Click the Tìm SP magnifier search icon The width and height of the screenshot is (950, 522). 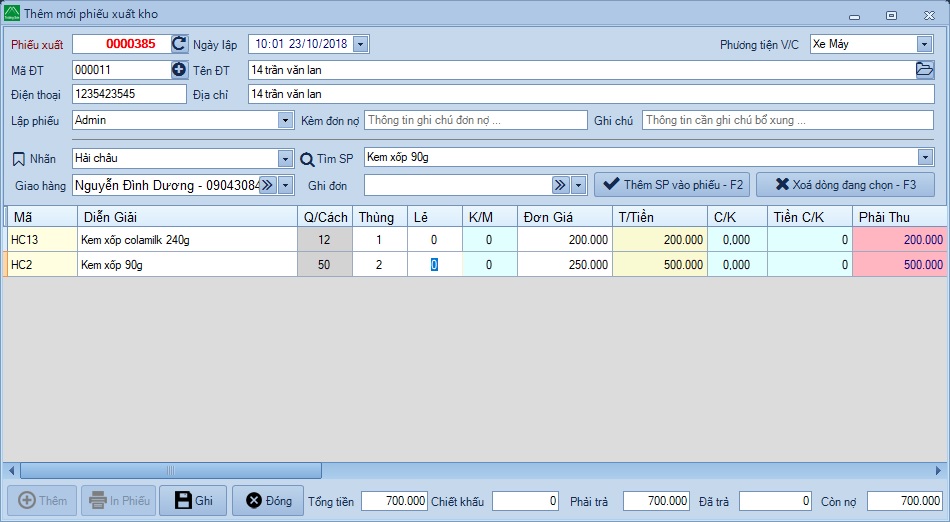308,159
